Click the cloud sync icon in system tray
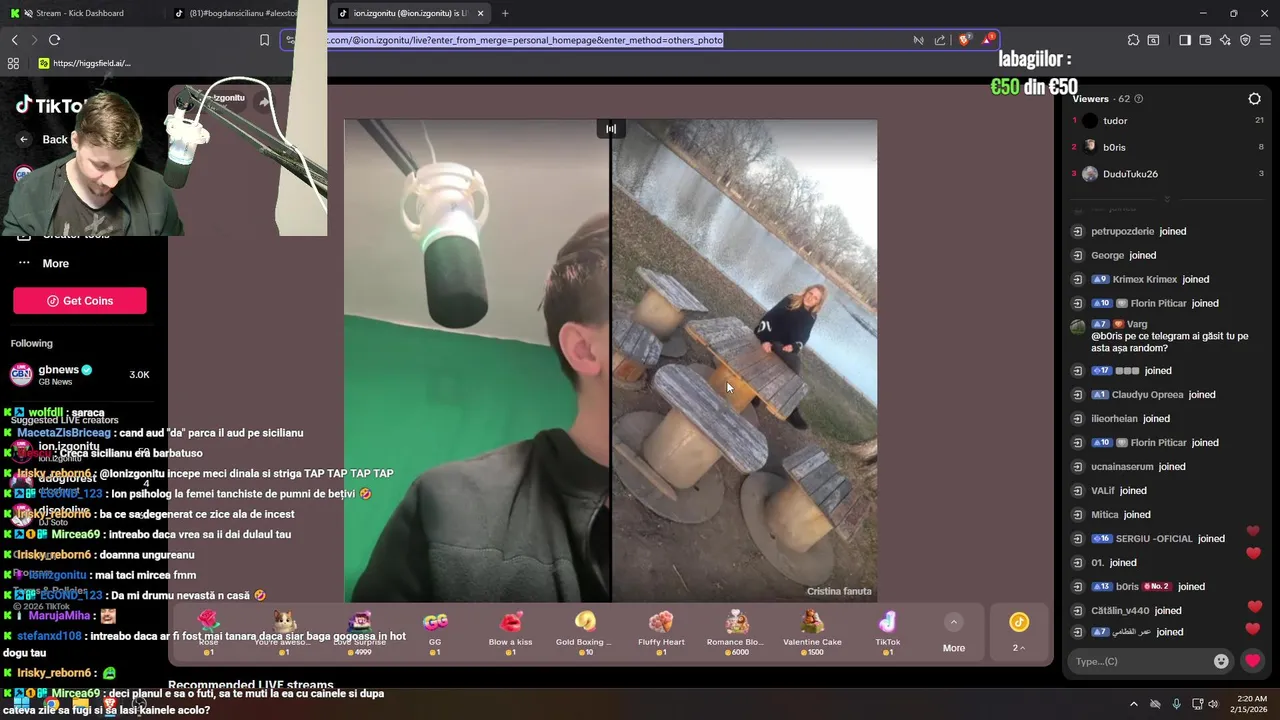Viewport: 1280px width, 720px height. [1155, 704]
